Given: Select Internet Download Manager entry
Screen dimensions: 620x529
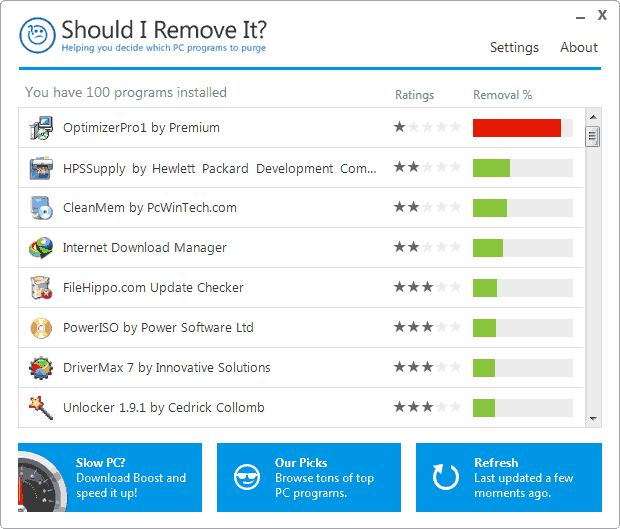Looking at the screenshot, I should pos(301,248).
